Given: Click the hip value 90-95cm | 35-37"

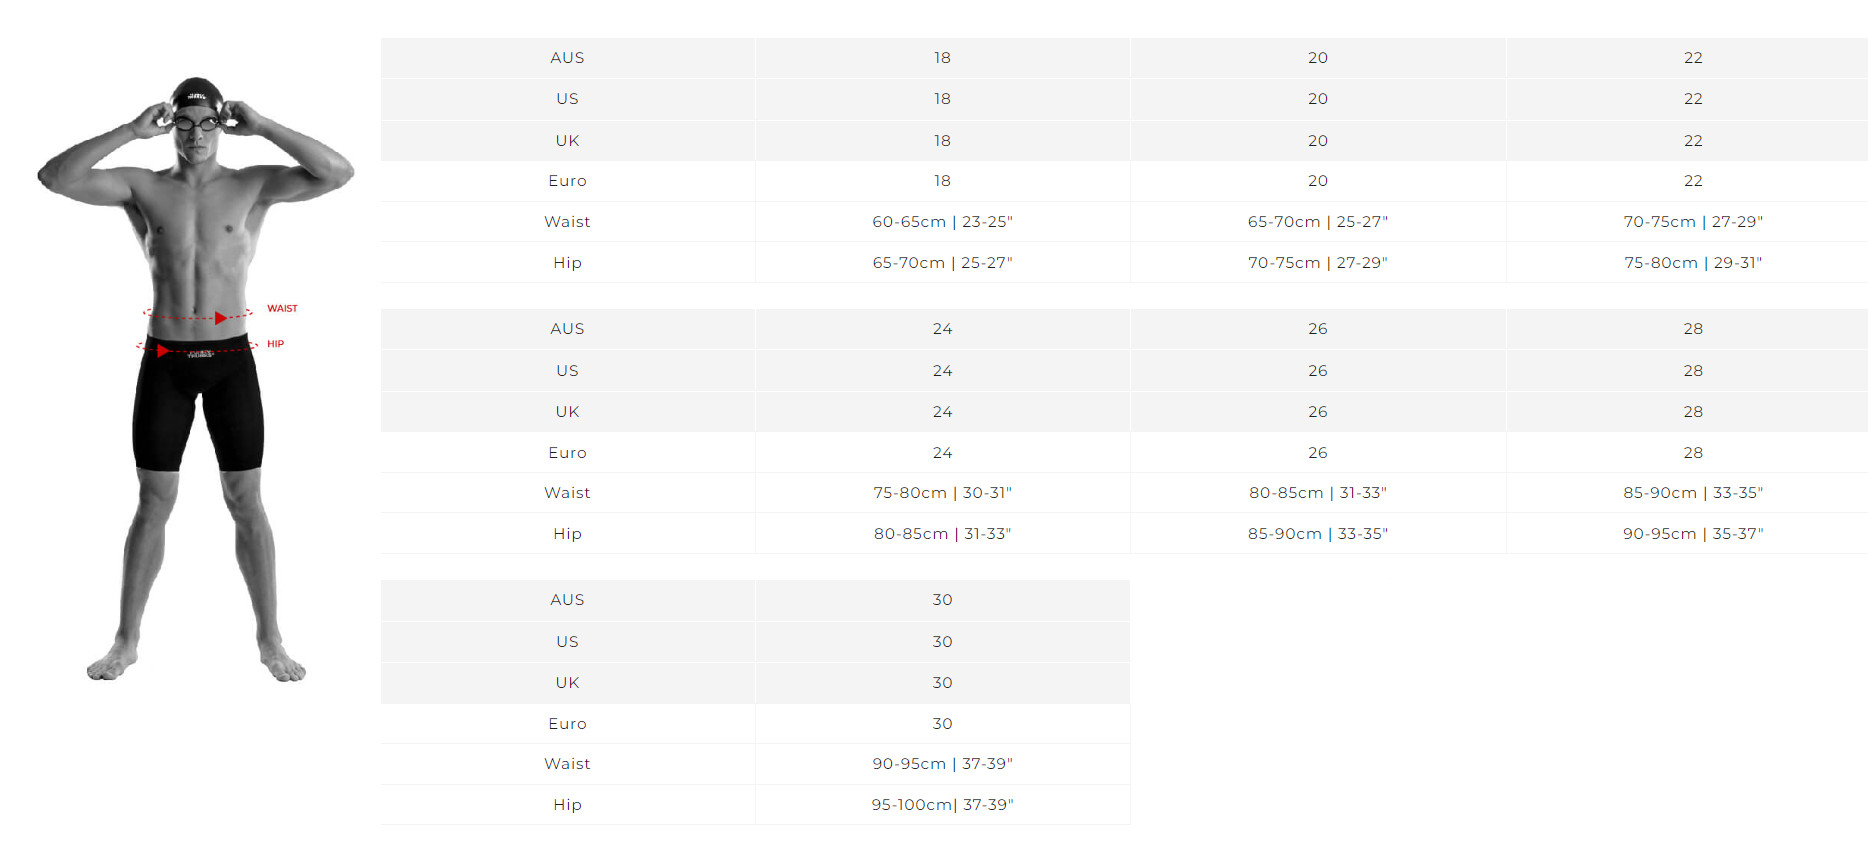Looking at the screenshot, I should coord(1692,534).
